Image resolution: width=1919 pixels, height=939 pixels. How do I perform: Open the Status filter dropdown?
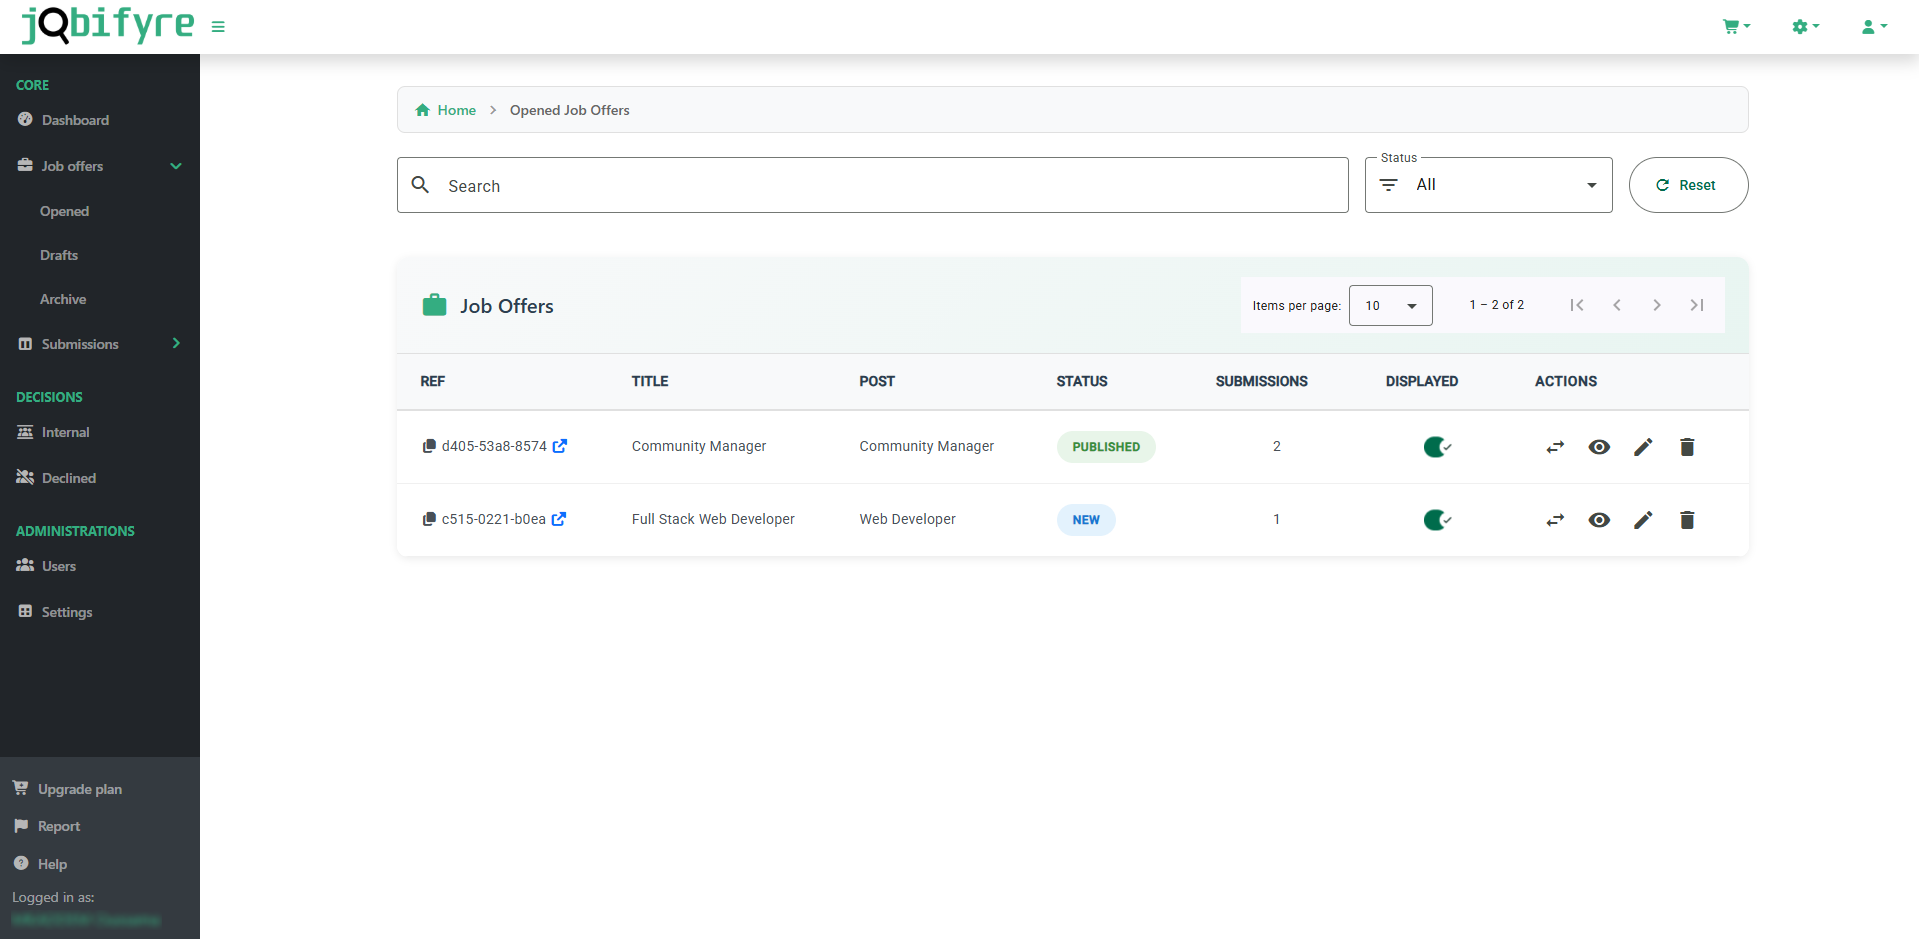coord(1488,185)
